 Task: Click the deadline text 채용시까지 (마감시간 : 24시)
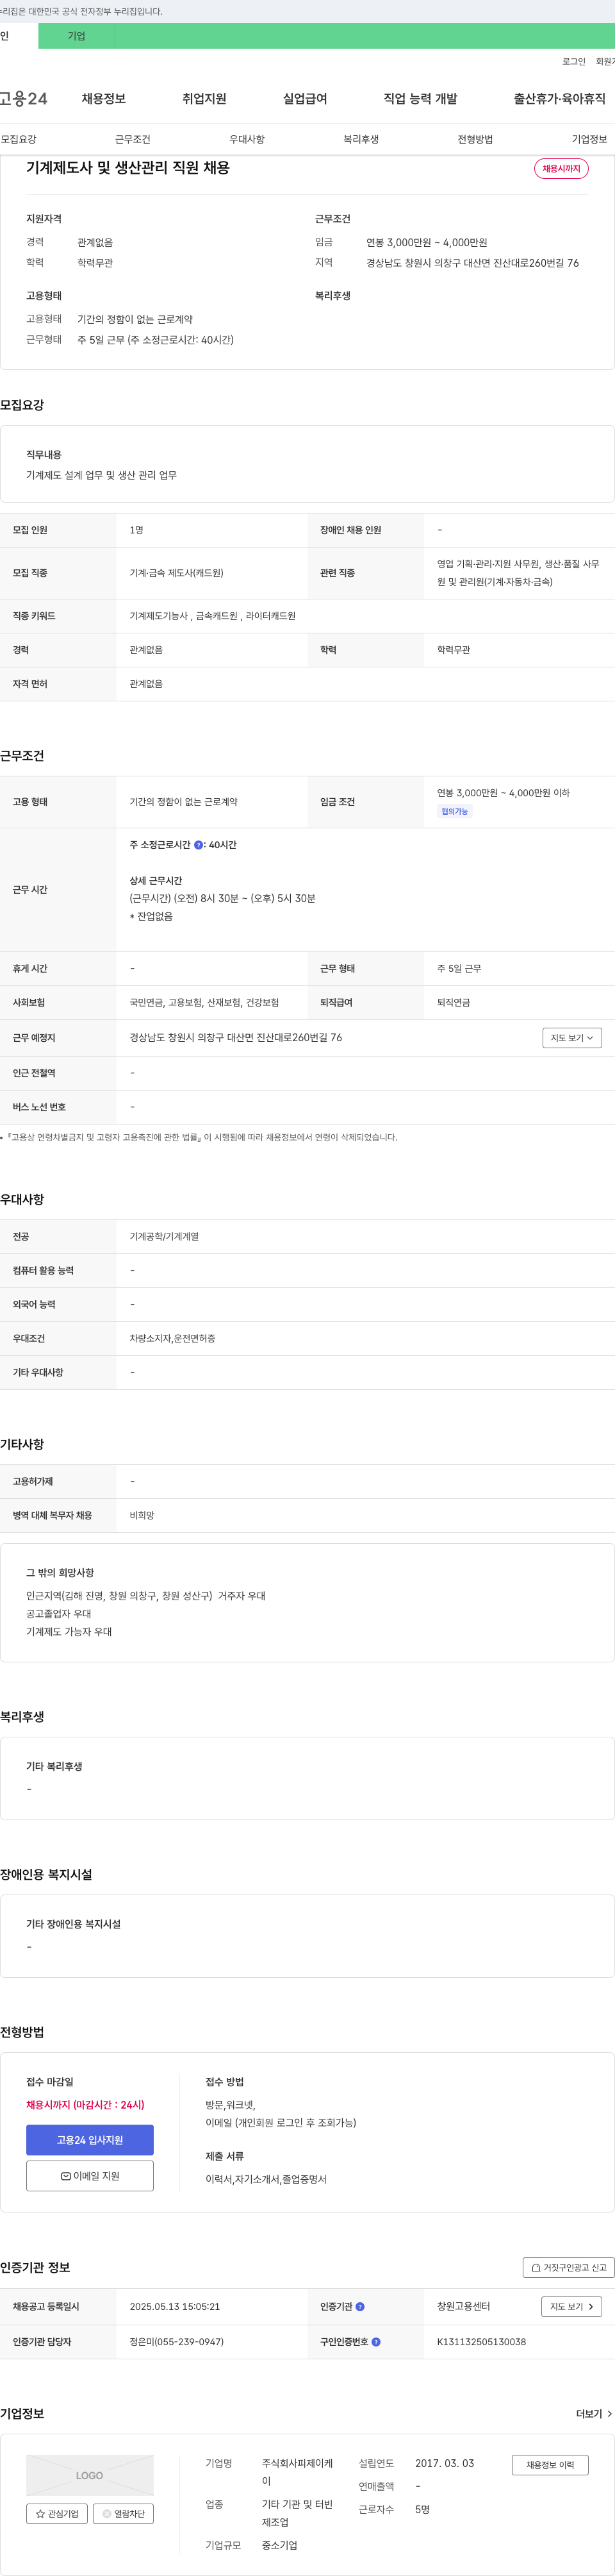[x=85, y=2105]
